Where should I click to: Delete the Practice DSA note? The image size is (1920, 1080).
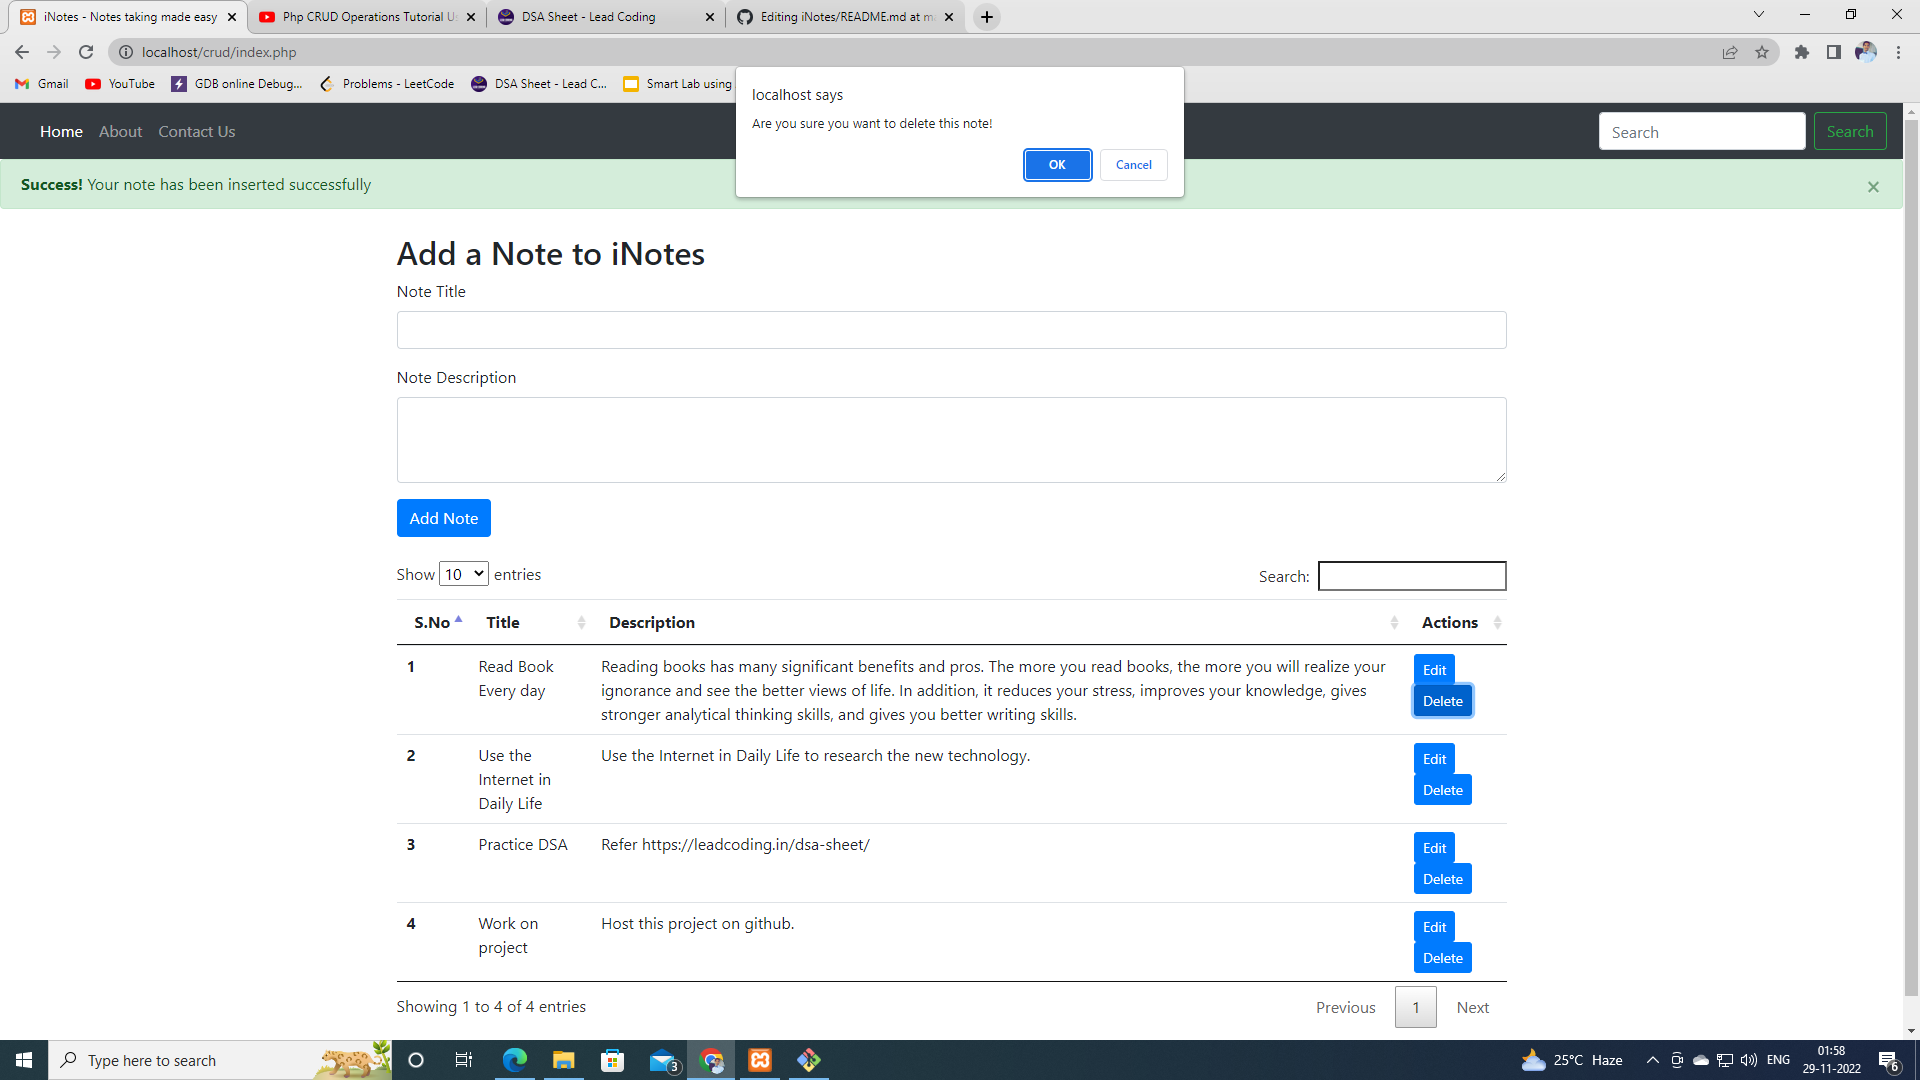[1442, 879]
